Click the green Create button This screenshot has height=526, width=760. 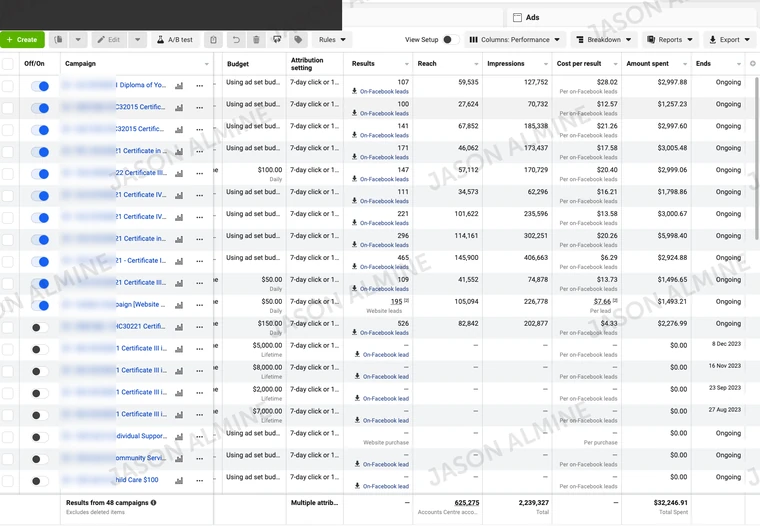click(22, 40)
